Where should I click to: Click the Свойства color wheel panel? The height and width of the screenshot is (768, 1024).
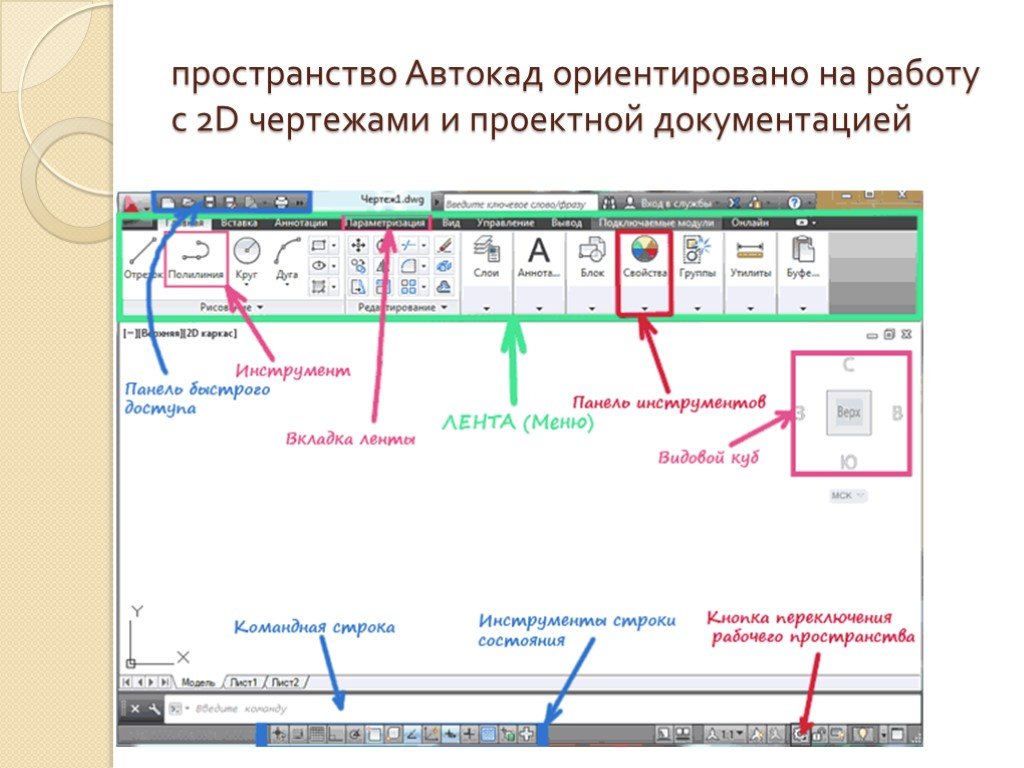[645, 258]
